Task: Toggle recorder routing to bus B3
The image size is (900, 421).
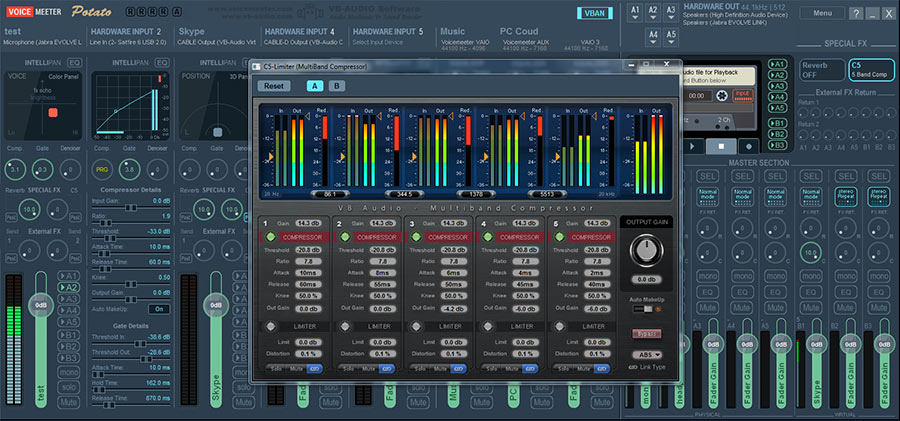Action: (777, 145)
